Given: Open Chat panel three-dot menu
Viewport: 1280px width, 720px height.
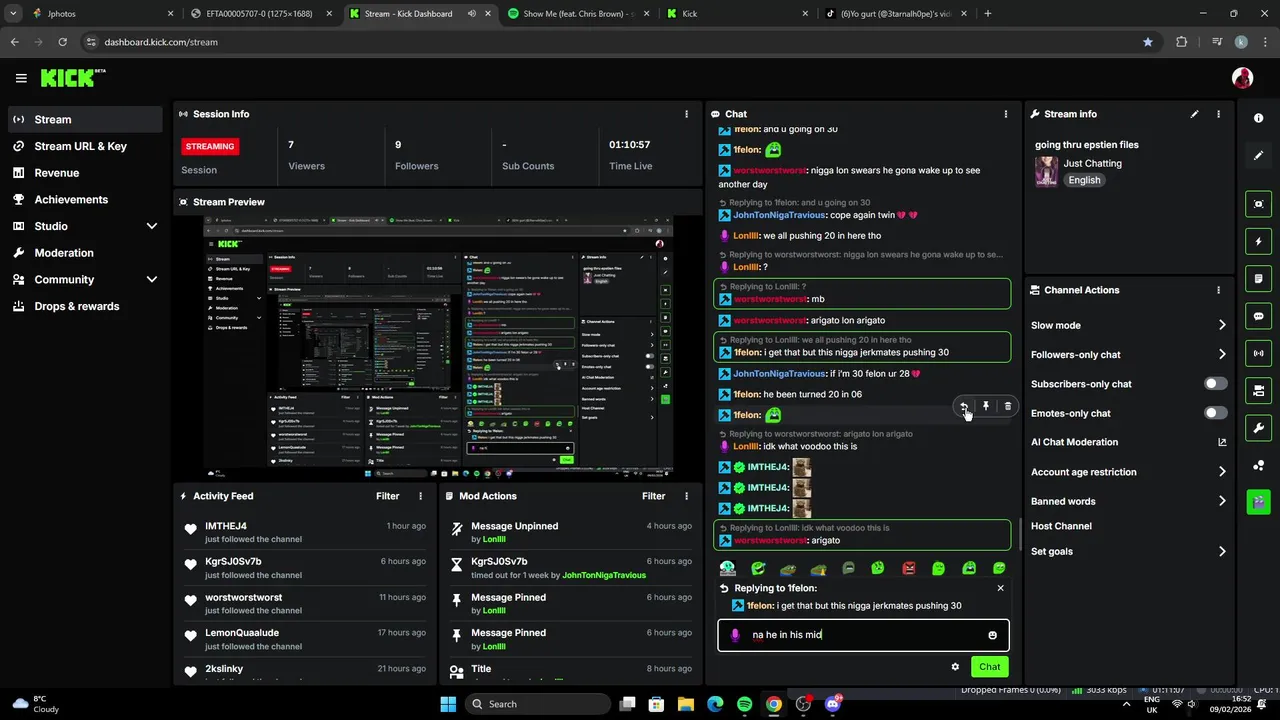Looking at the screenshot, I should (1006, 114).
